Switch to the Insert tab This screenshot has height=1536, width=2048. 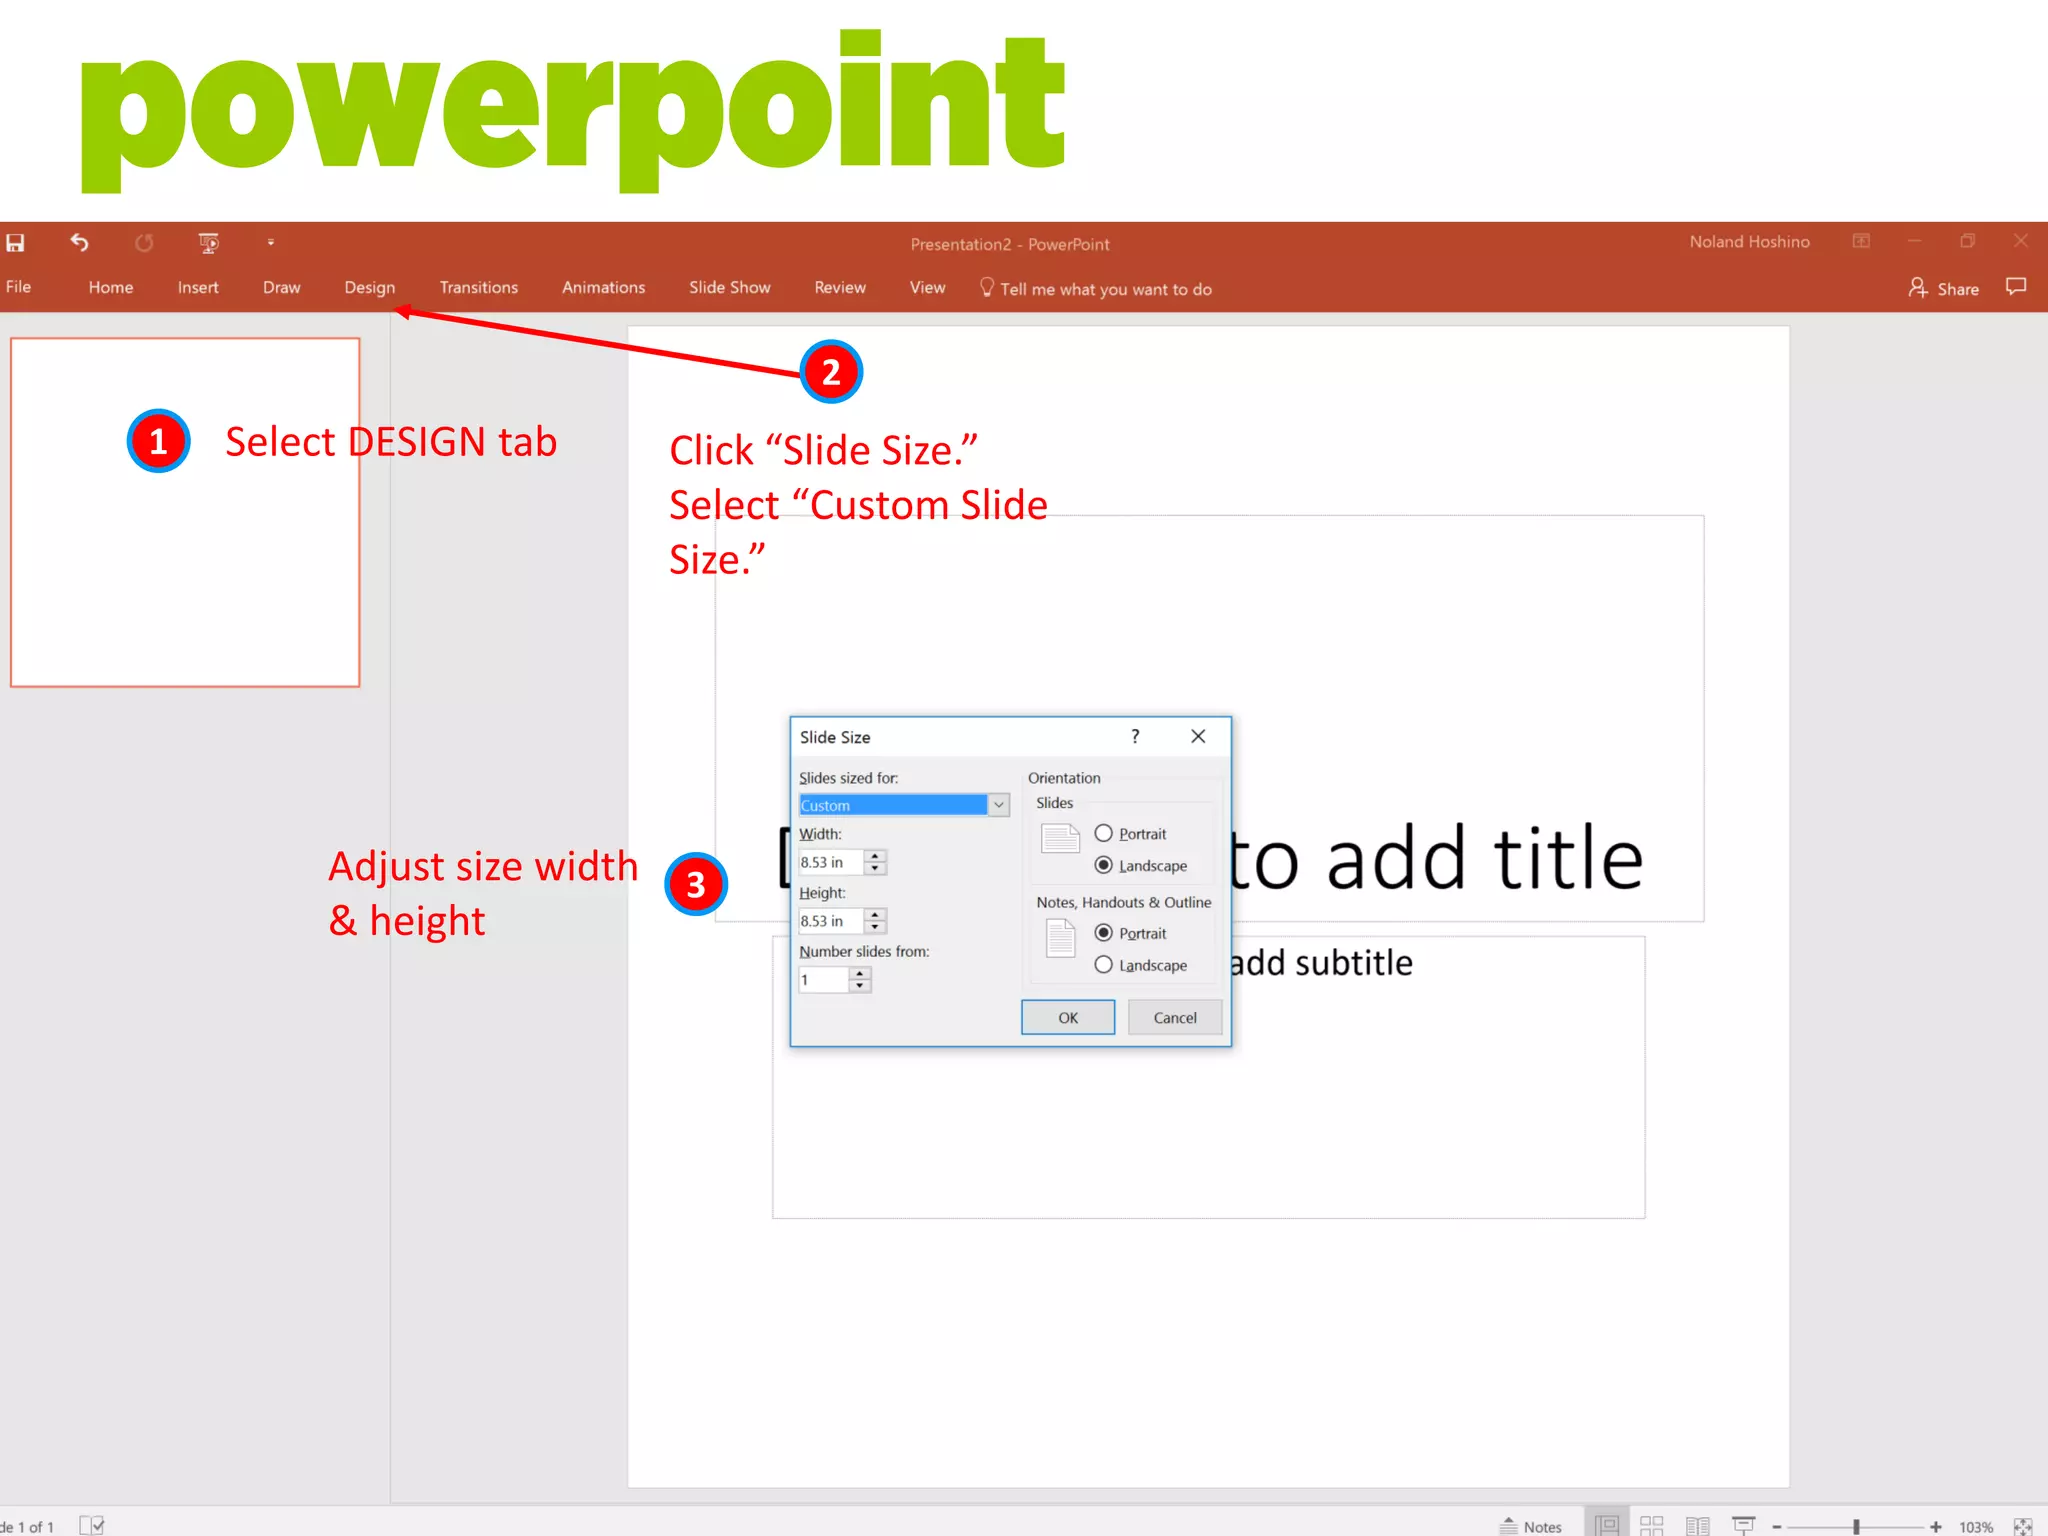pos(198,288)
